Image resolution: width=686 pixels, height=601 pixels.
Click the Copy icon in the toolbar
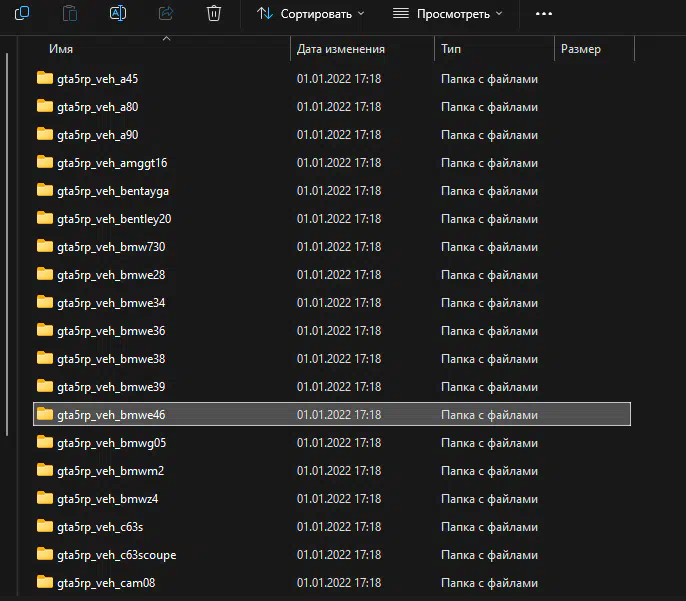click(x=22, y=13)
